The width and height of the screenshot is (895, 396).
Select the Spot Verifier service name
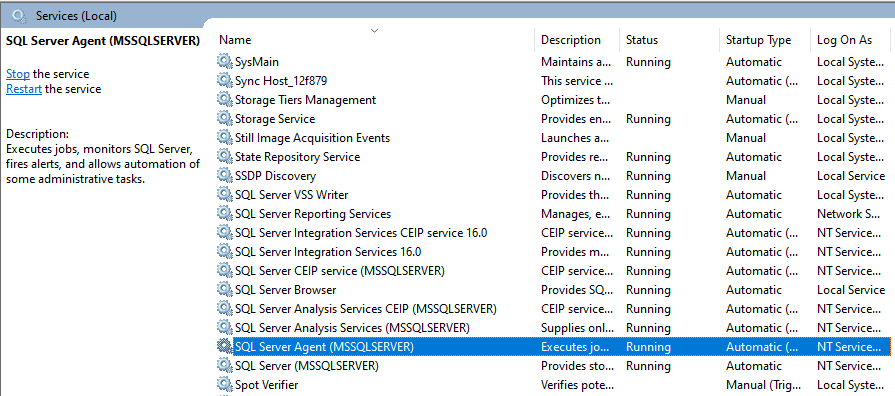click(267, 385)
